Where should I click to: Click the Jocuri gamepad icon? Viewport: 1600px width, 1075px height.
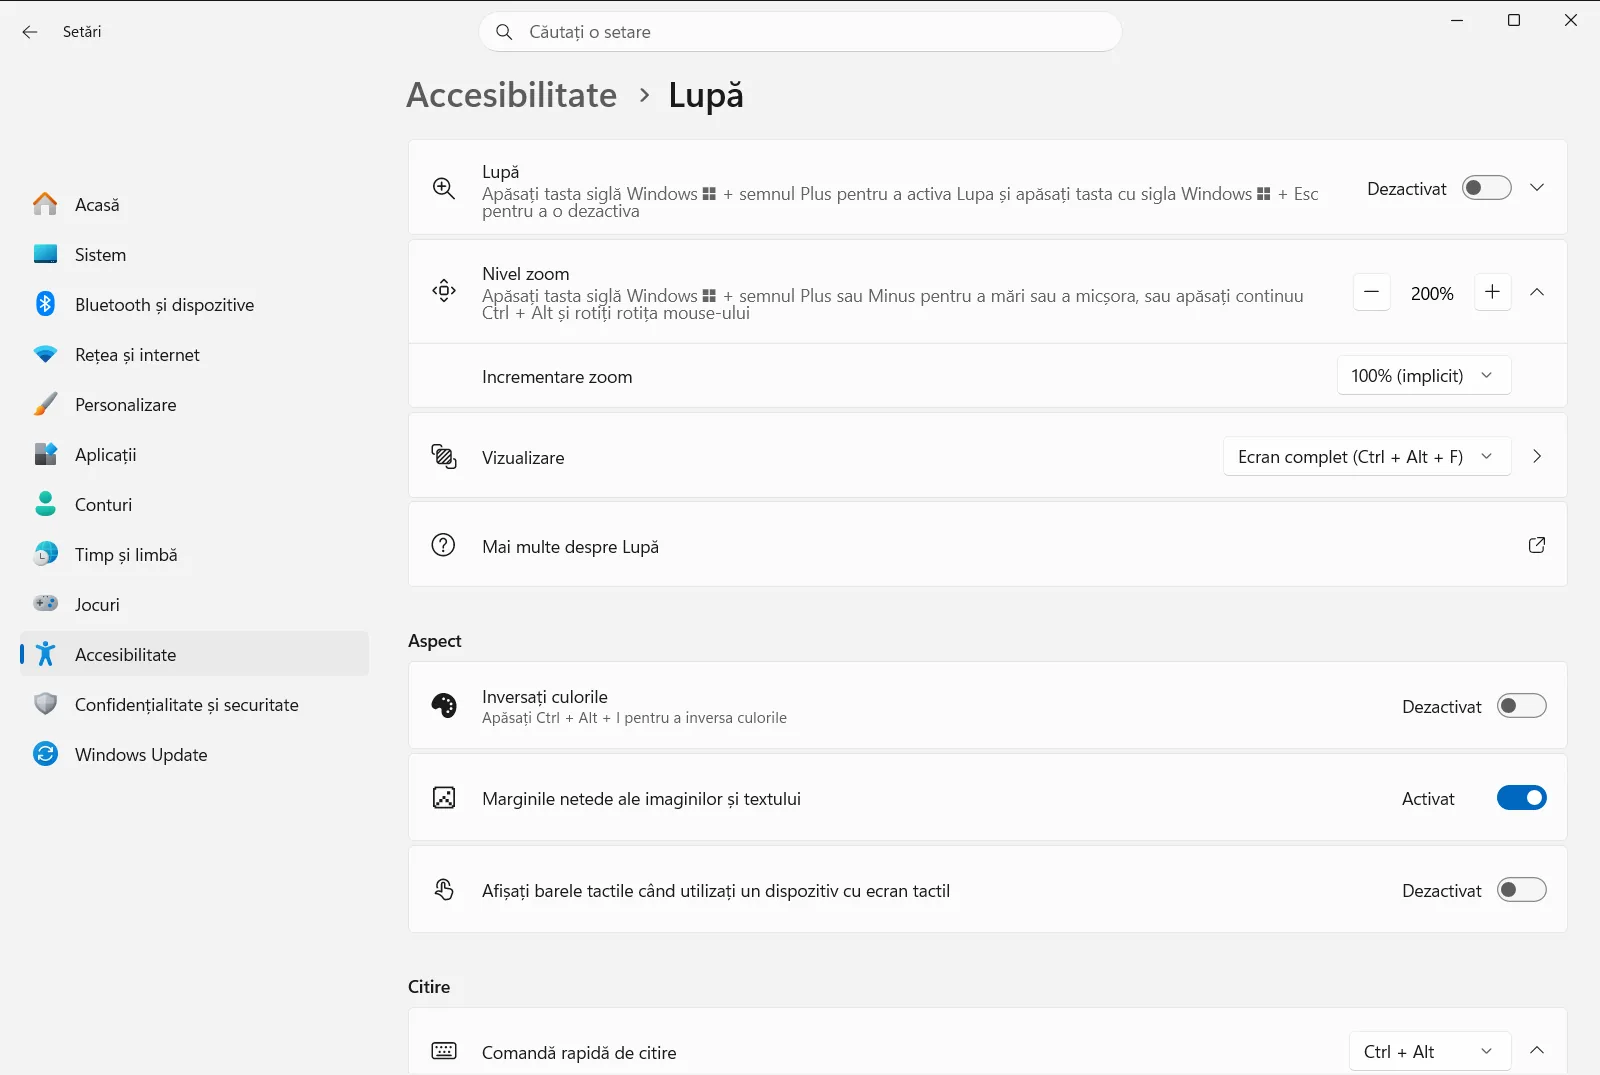[x=45, y=604]
